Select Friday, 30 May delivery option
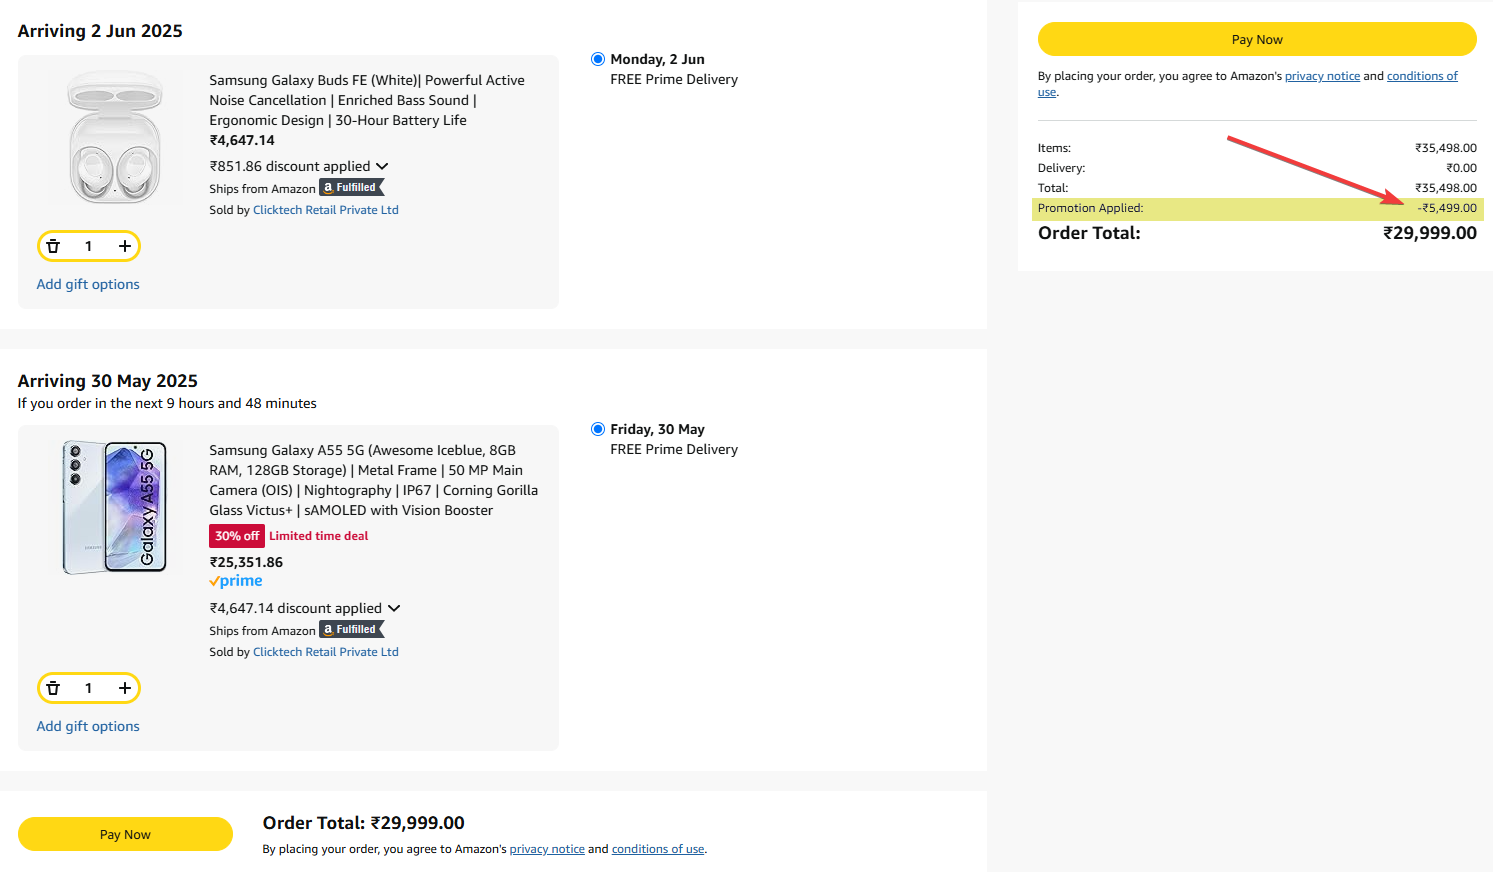1493x872 pixels. [598, 429]
